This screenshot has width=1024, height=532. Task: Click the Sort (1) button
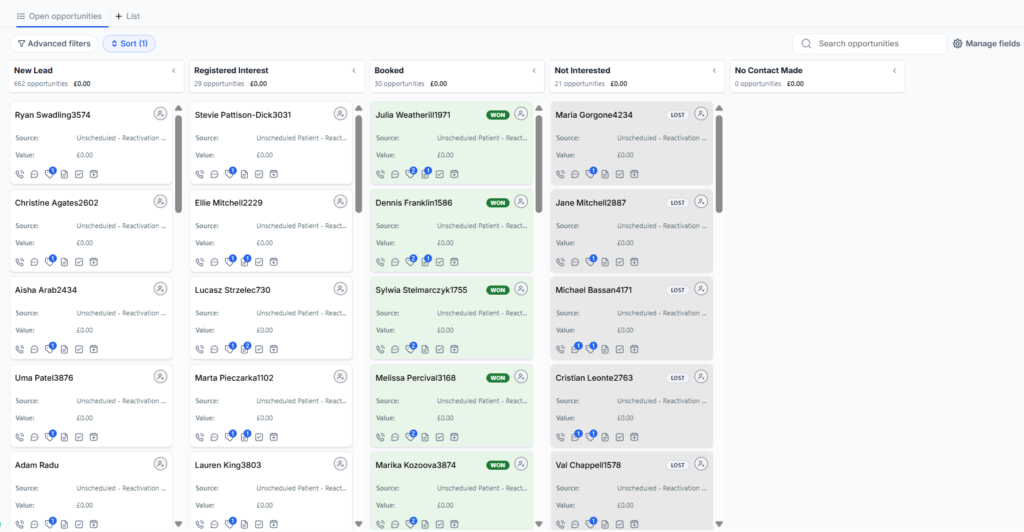[x=129, y=44]
